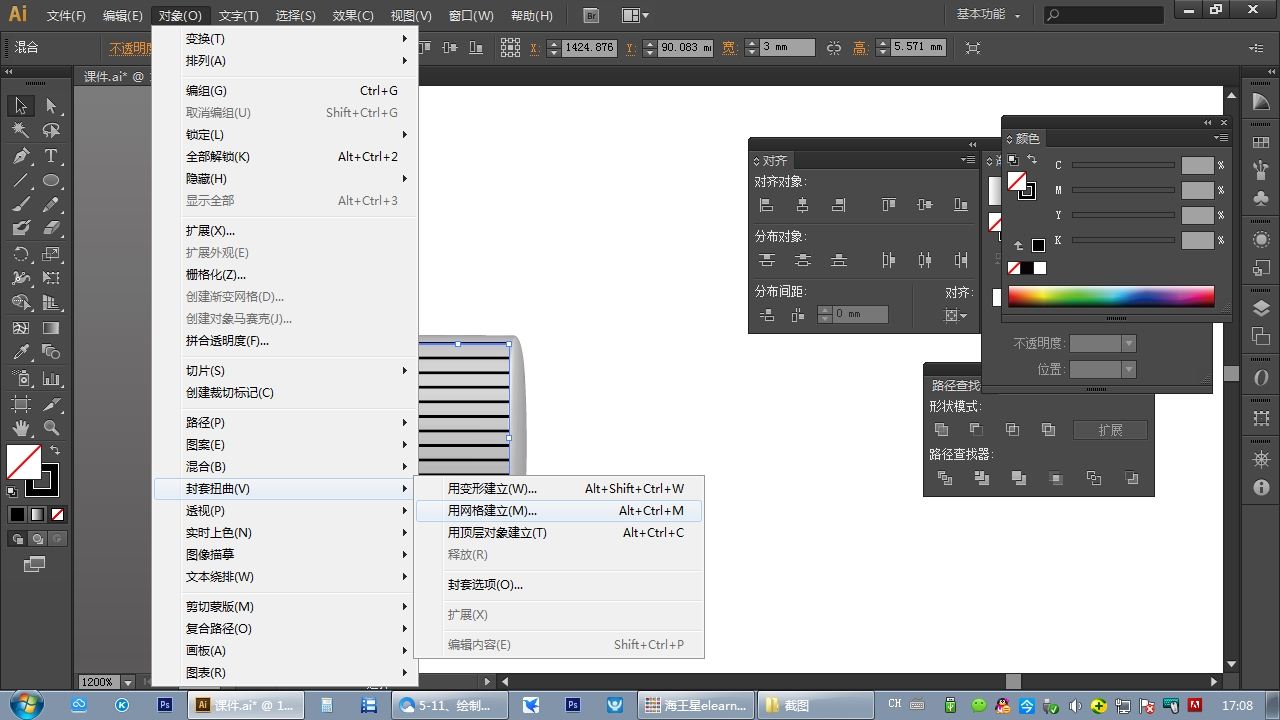
Task: Select the Artboard tool
Action: click(21, 404)
